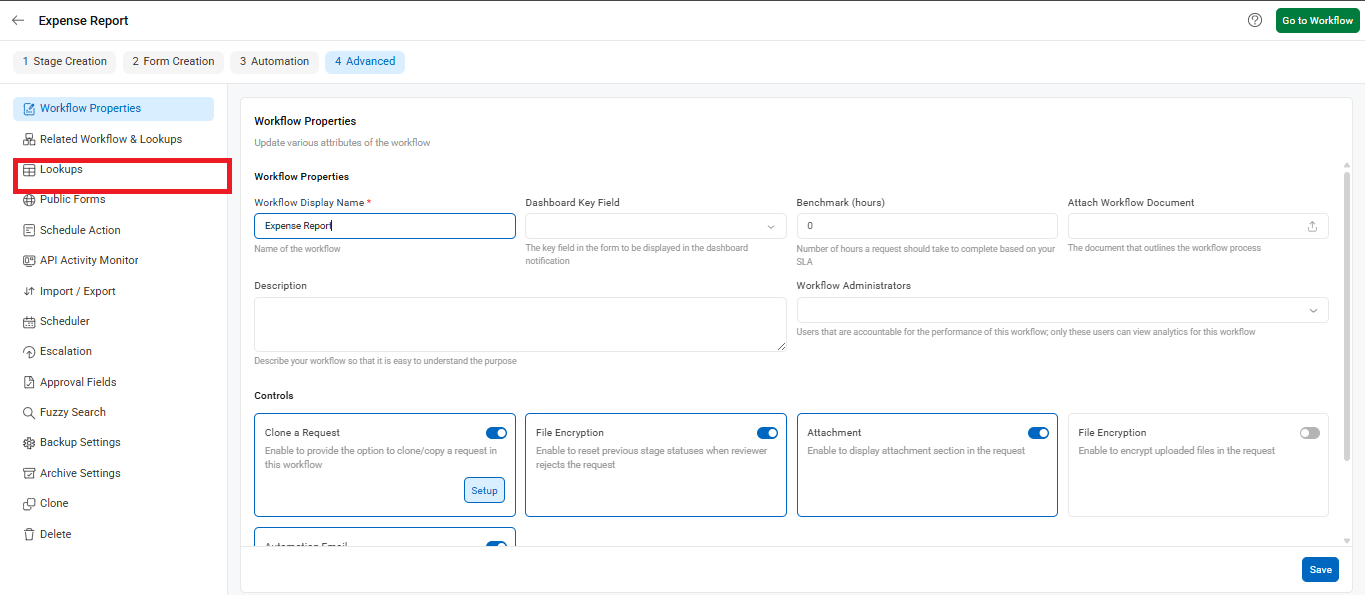Open the Workflow Administrators dropdown
Image resolution: width=1365 pixels, height=595 pixels.
tap(1062, 310)
